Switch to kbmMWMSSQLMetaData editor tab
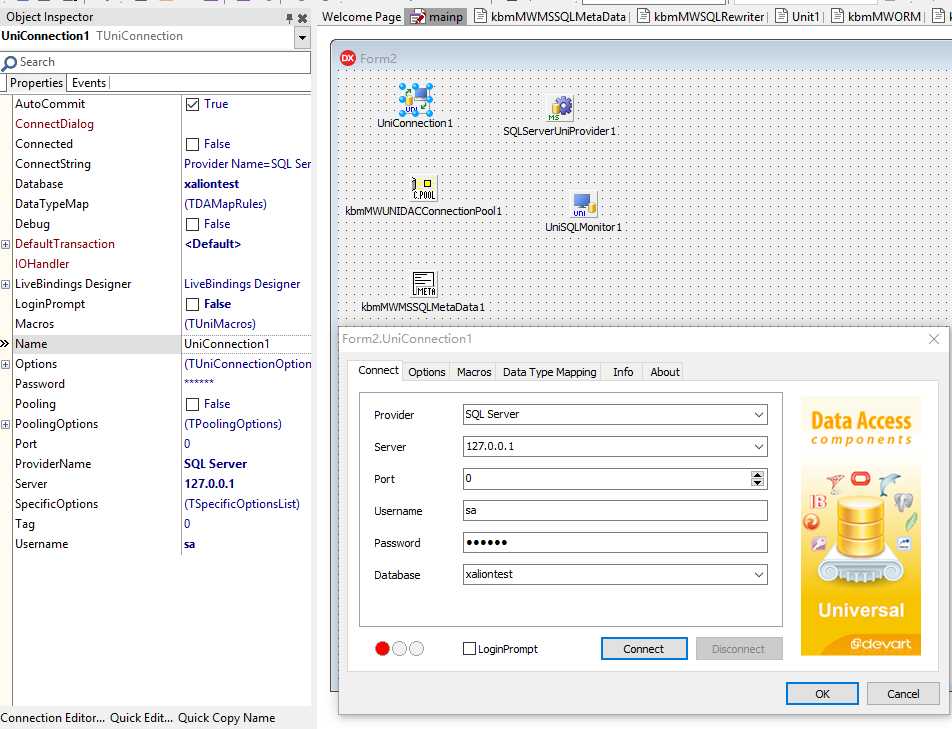 pos(551,17)
